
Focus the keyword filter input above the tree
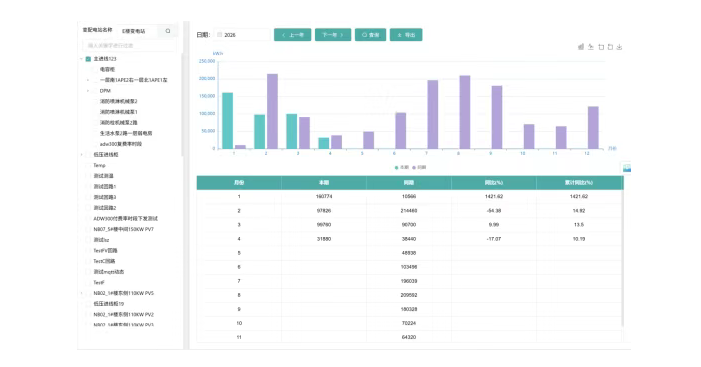click(x=129, y=46)
